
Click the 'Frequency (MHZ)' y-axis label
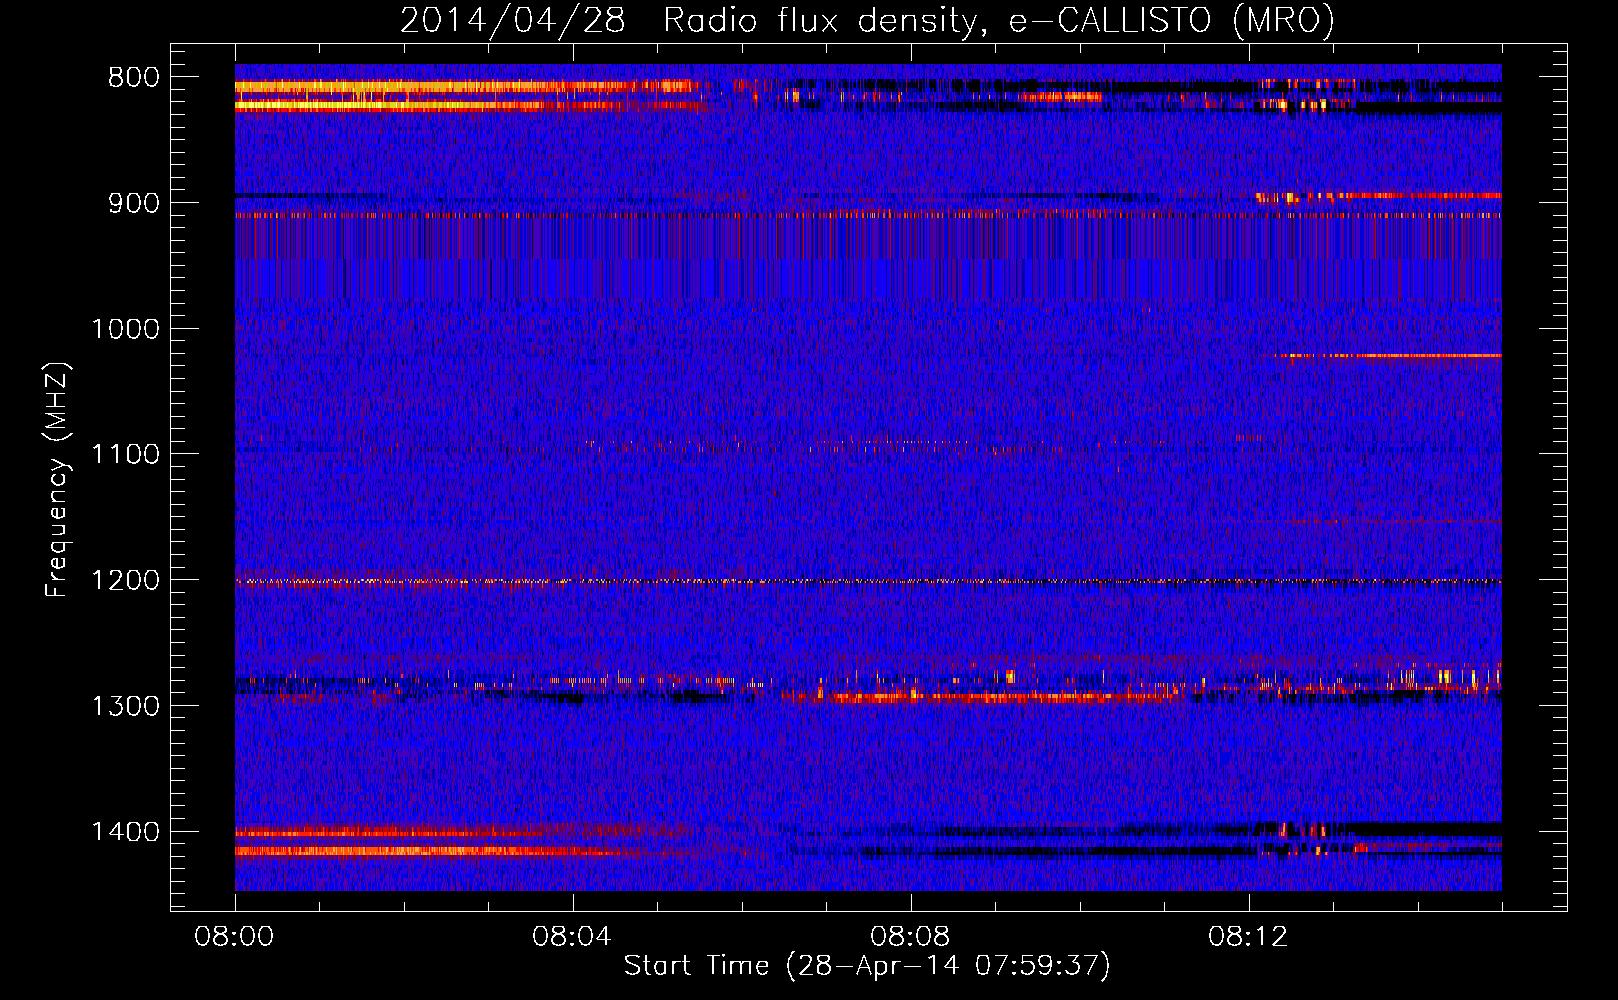tap(57, 480)
